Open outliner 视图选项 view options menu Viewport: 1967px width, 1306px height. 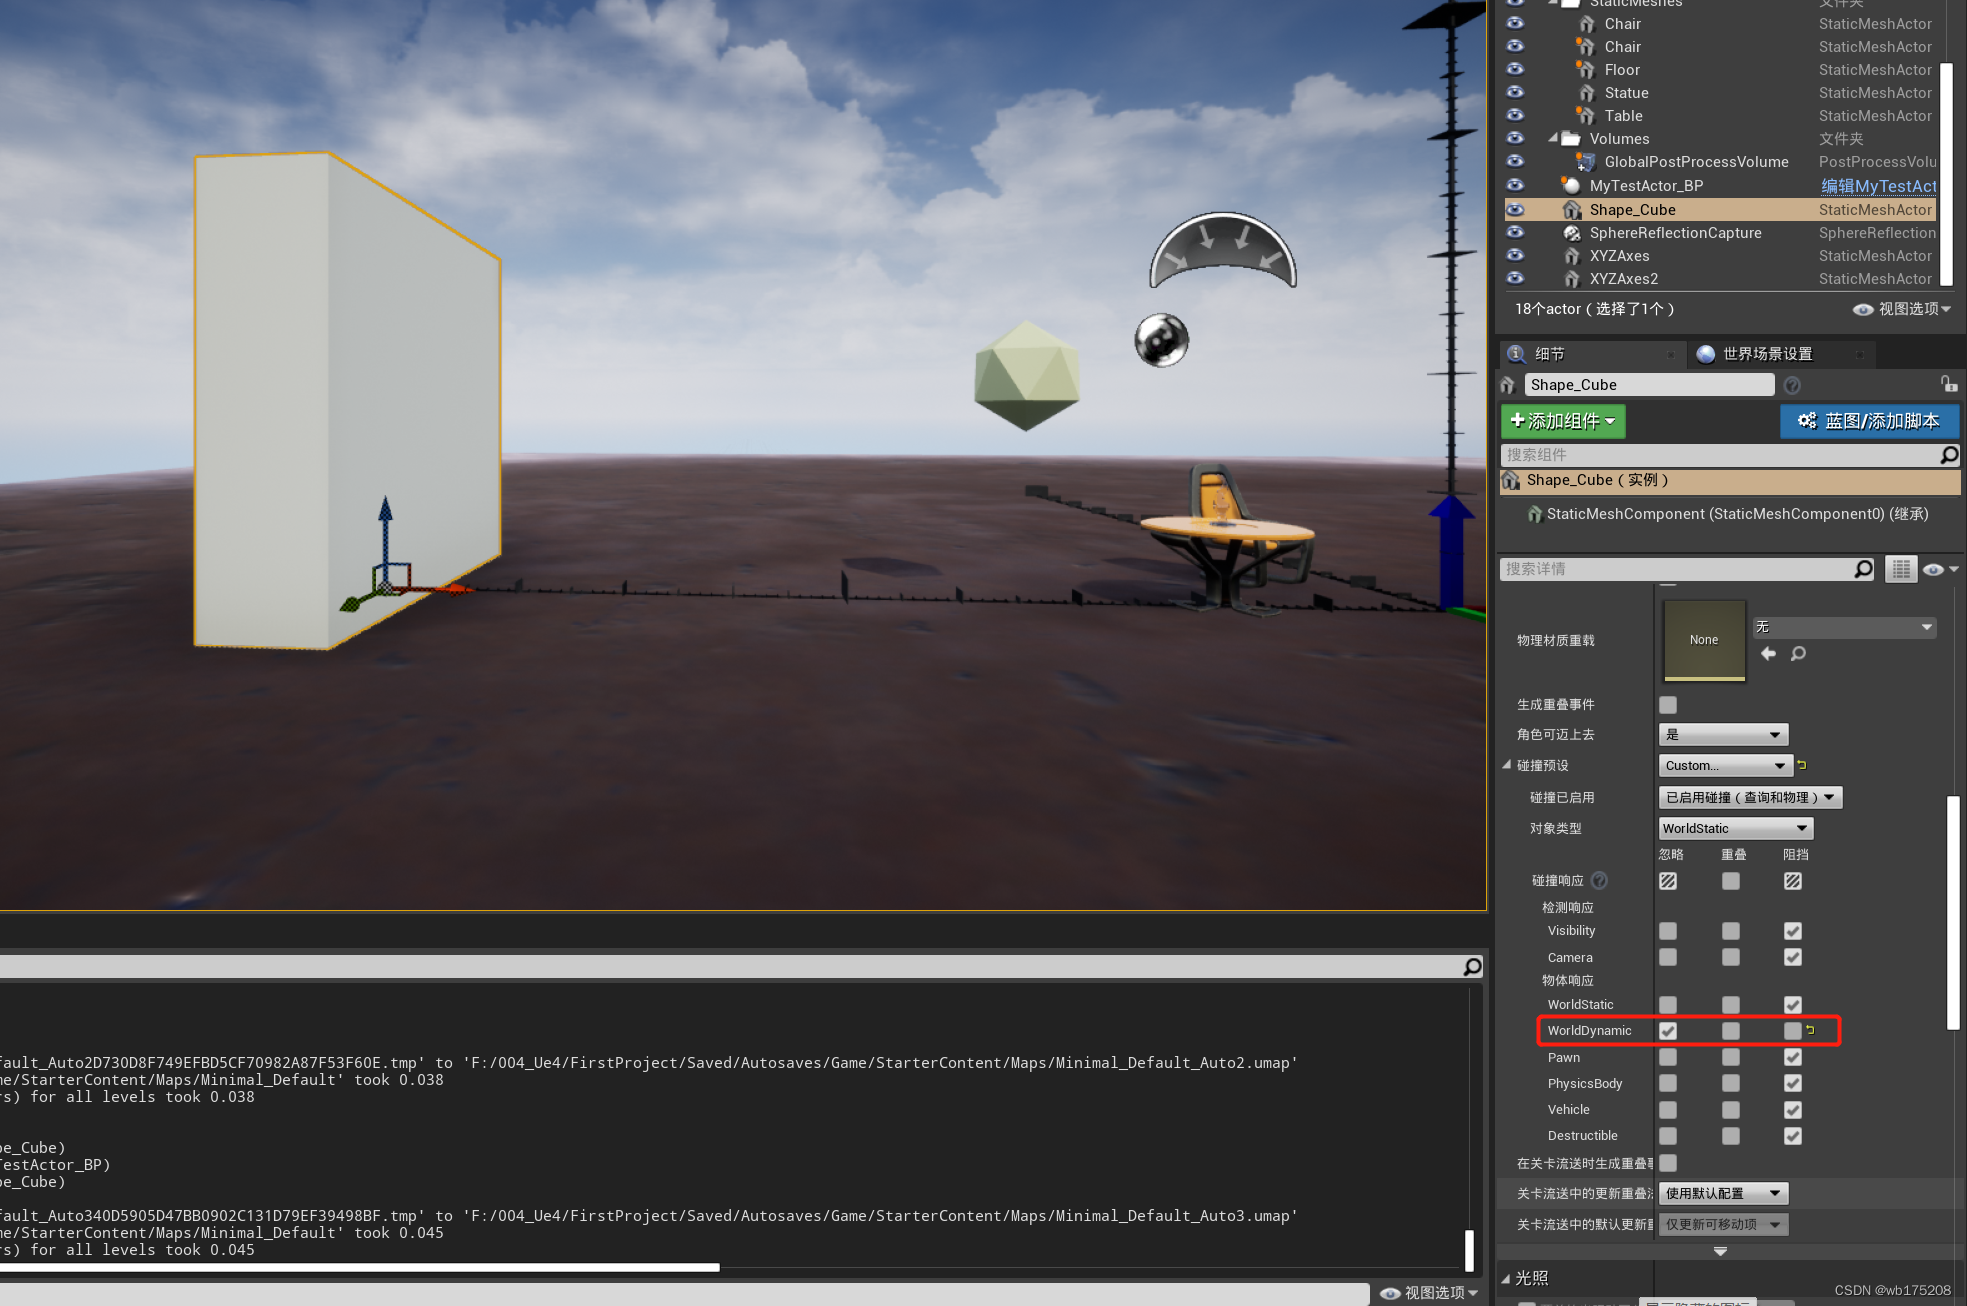coord(1902,309)
